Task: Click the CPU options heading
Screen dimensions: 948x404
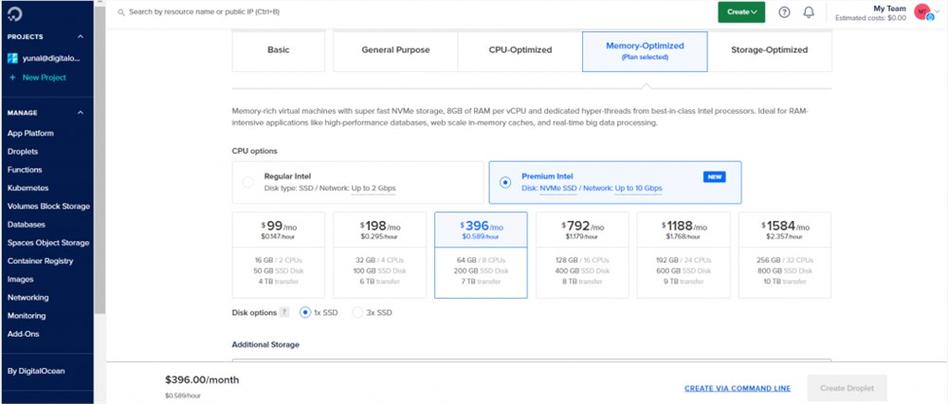Action: tap(255, 151)
